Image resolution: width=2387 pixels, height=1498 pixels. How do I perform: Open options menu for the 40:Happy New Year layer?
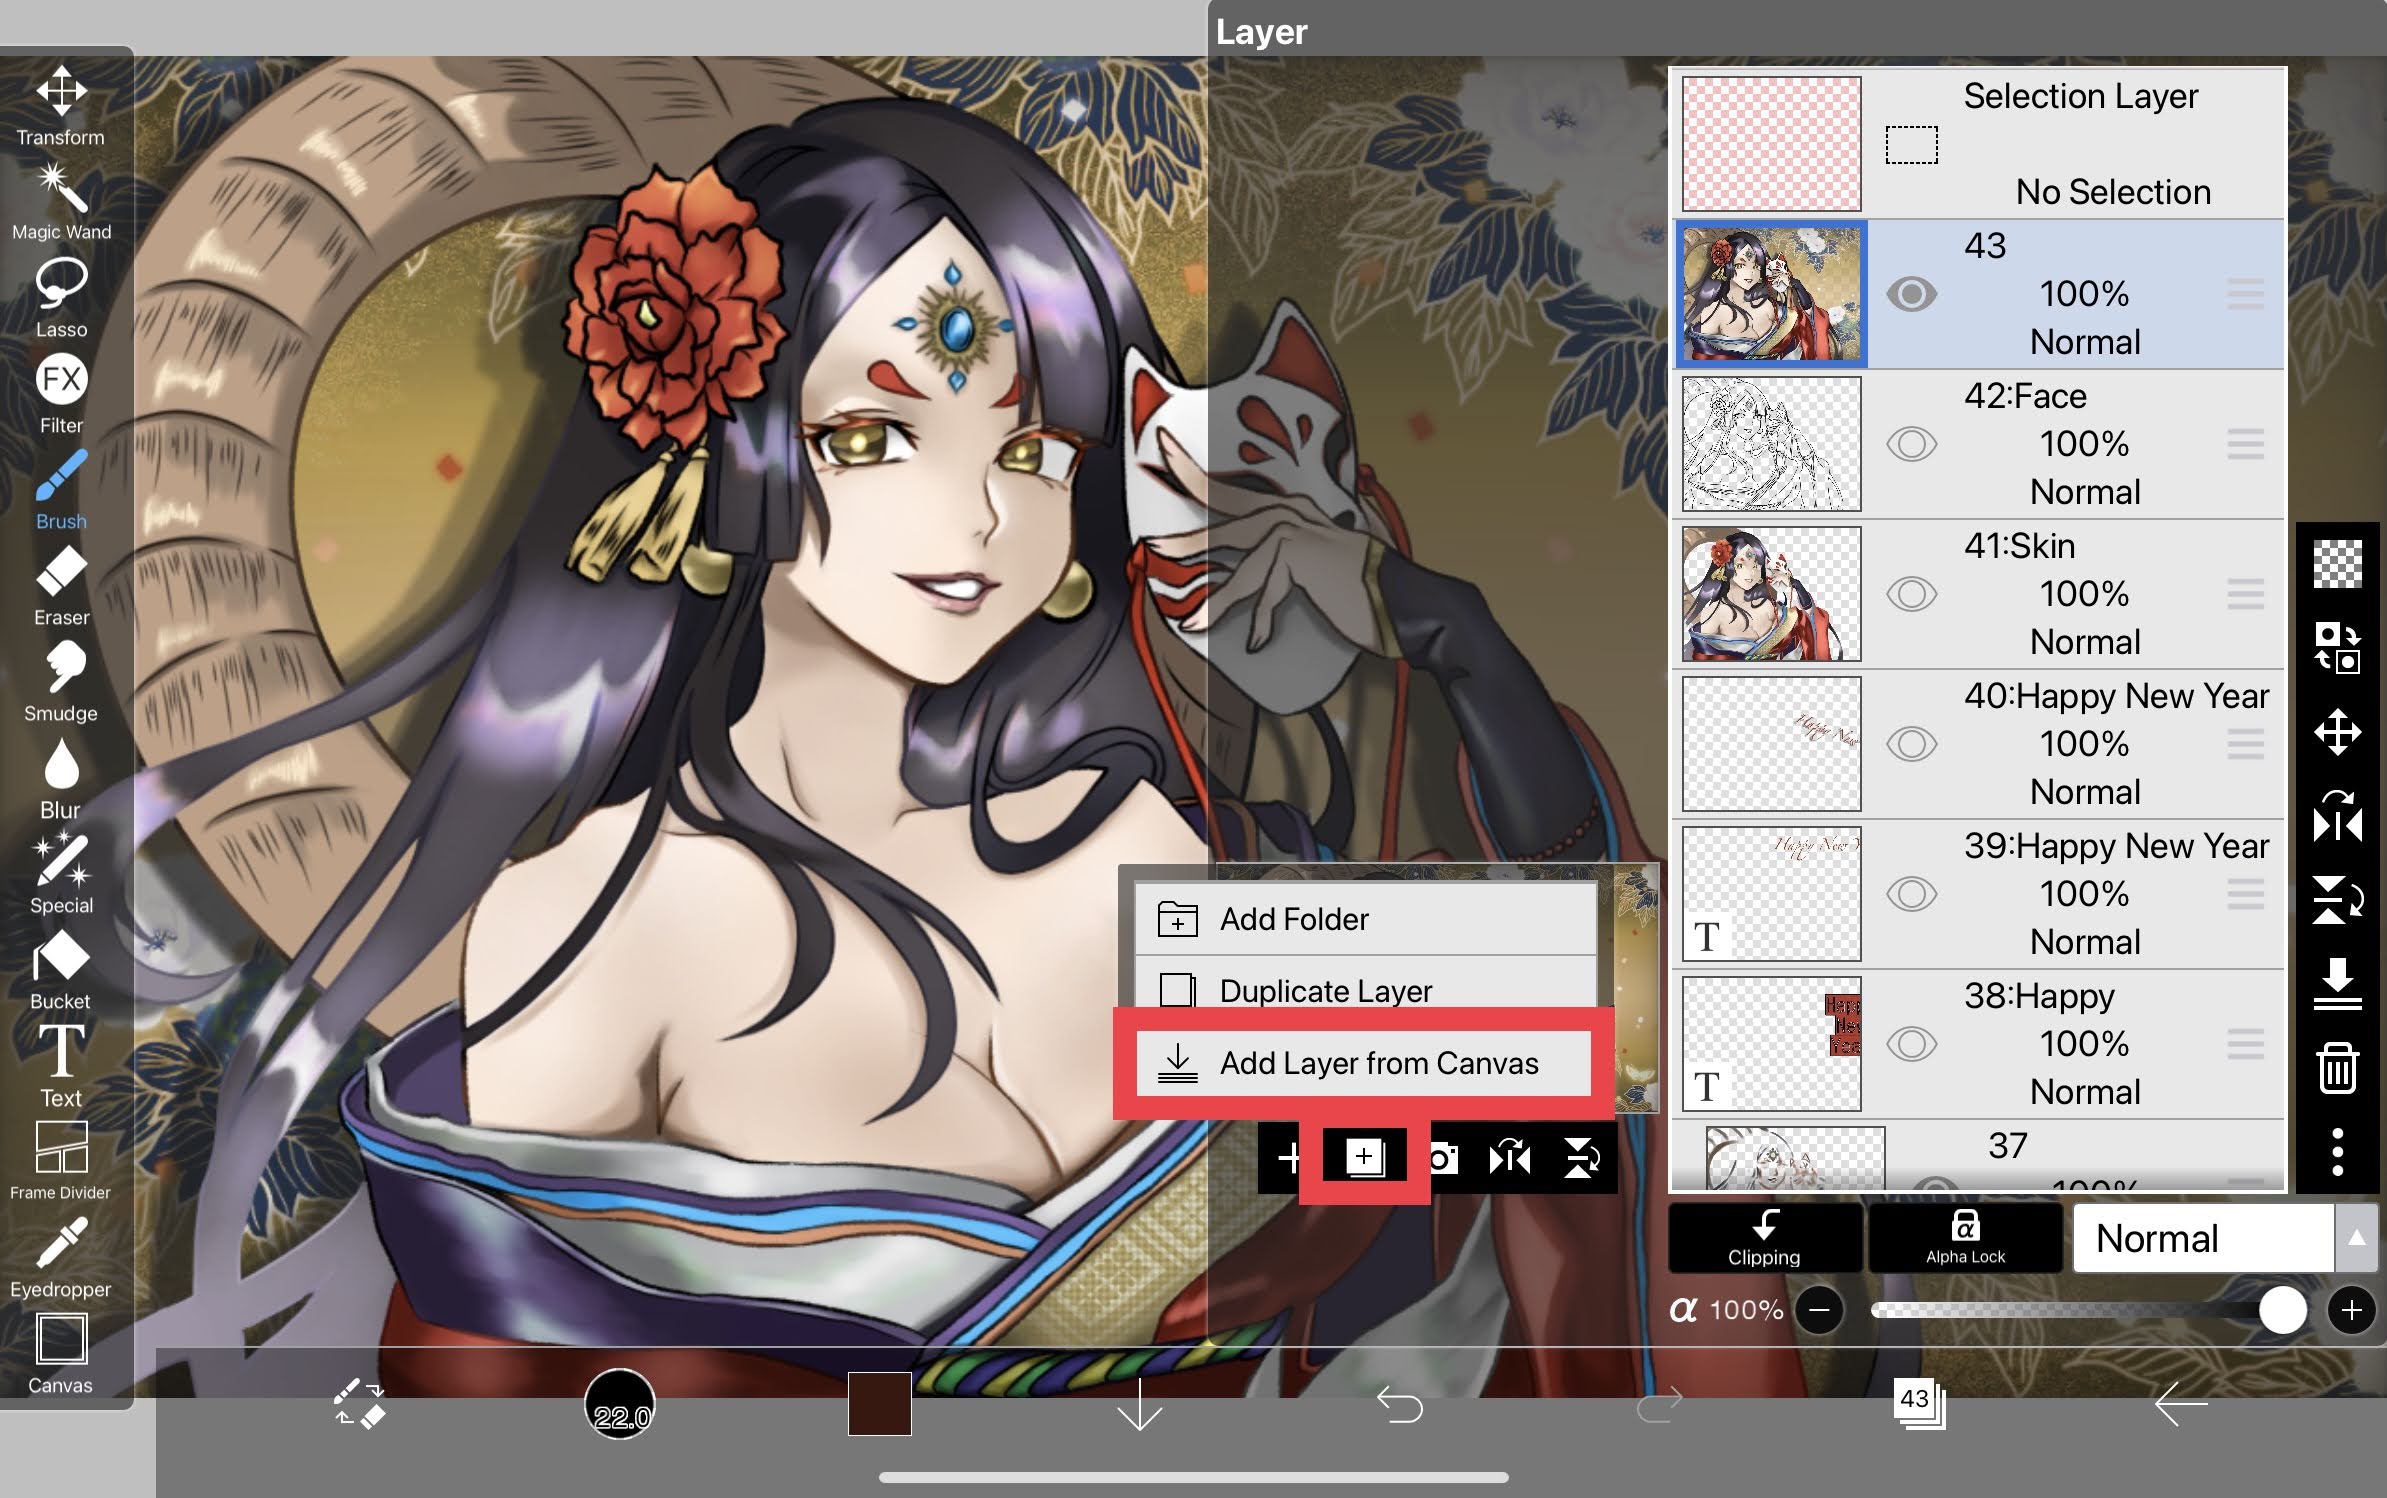click(x=2245, y=744)
